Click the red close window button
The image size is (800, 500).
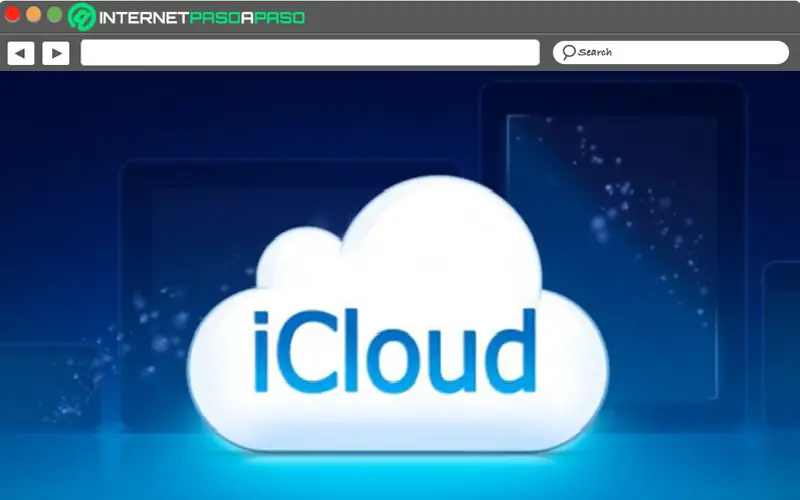(12, 14)
